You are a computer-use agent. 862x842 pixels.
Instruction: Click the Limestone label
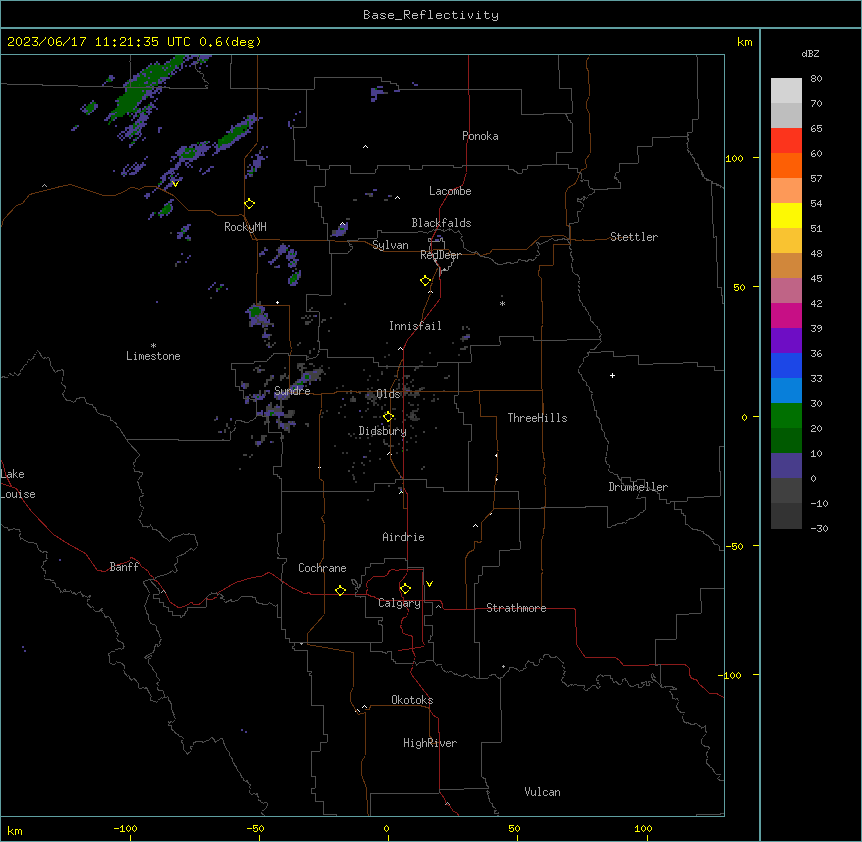point(153,356)
